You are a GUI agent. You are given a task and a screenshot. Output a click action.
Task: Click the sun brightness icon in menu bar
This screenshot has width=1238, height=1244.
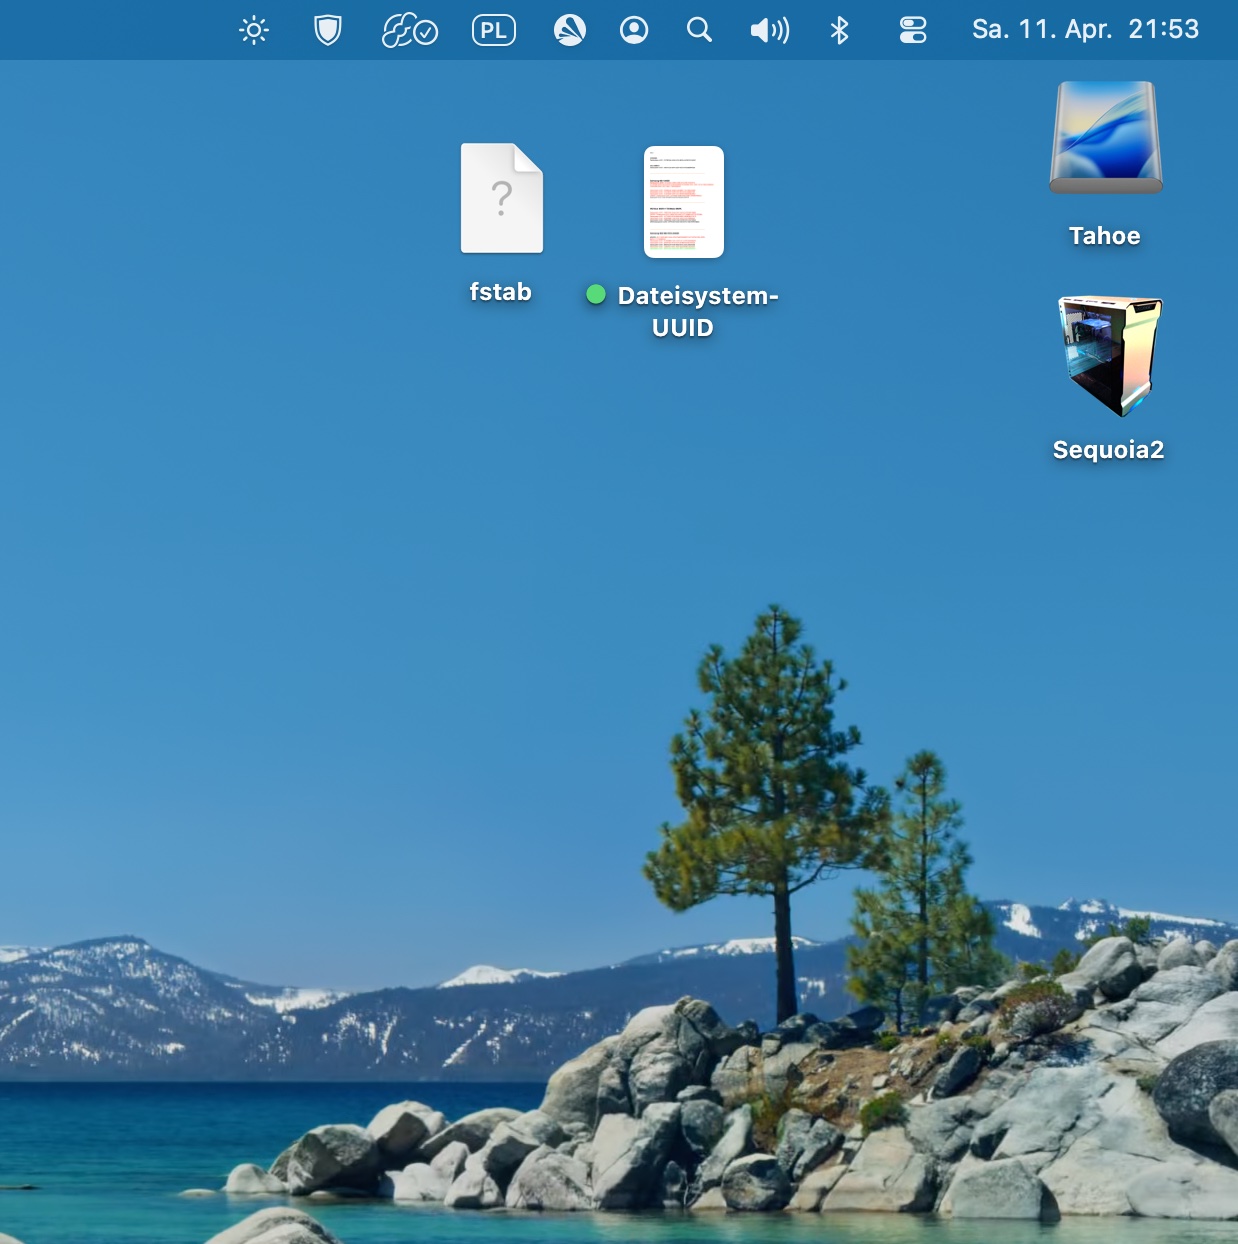point(254,31)
